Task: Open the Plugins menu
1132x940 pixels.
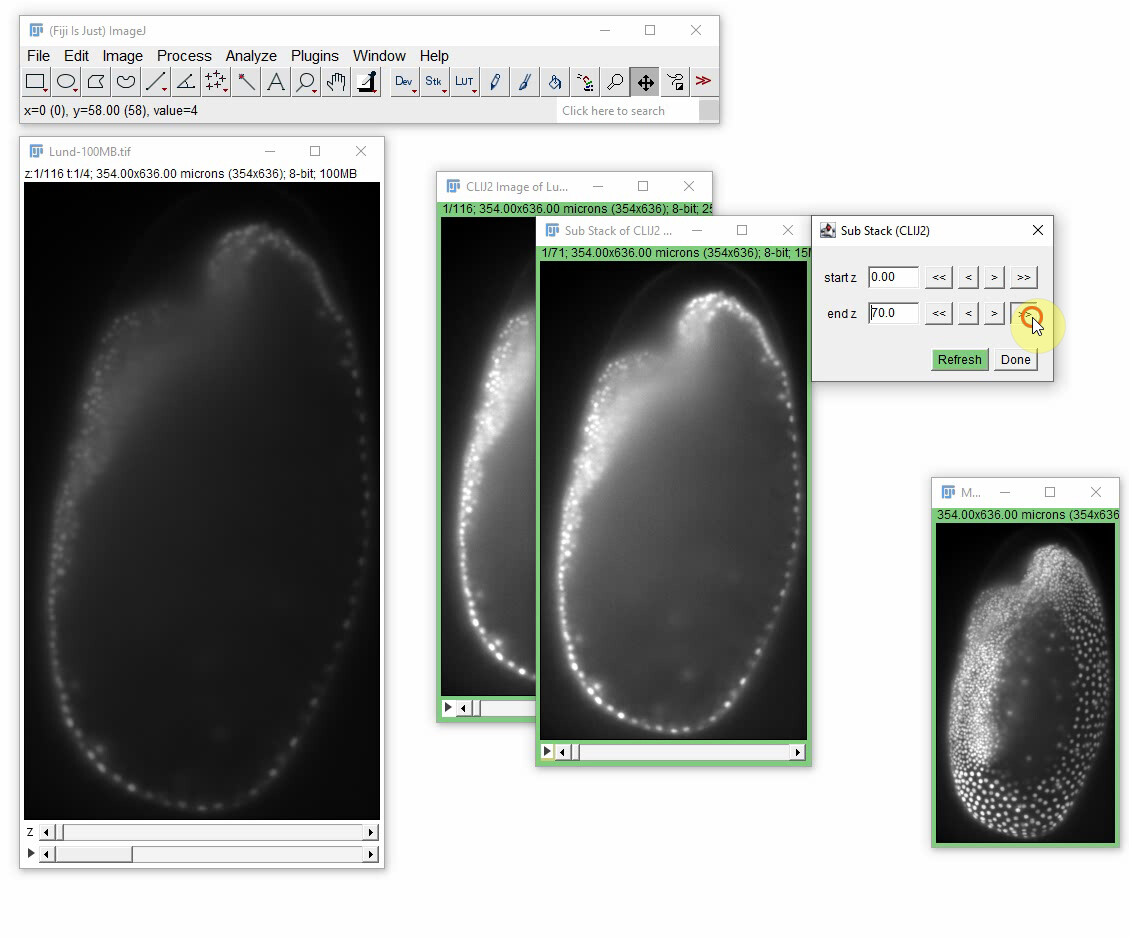Action: [315, 55]
